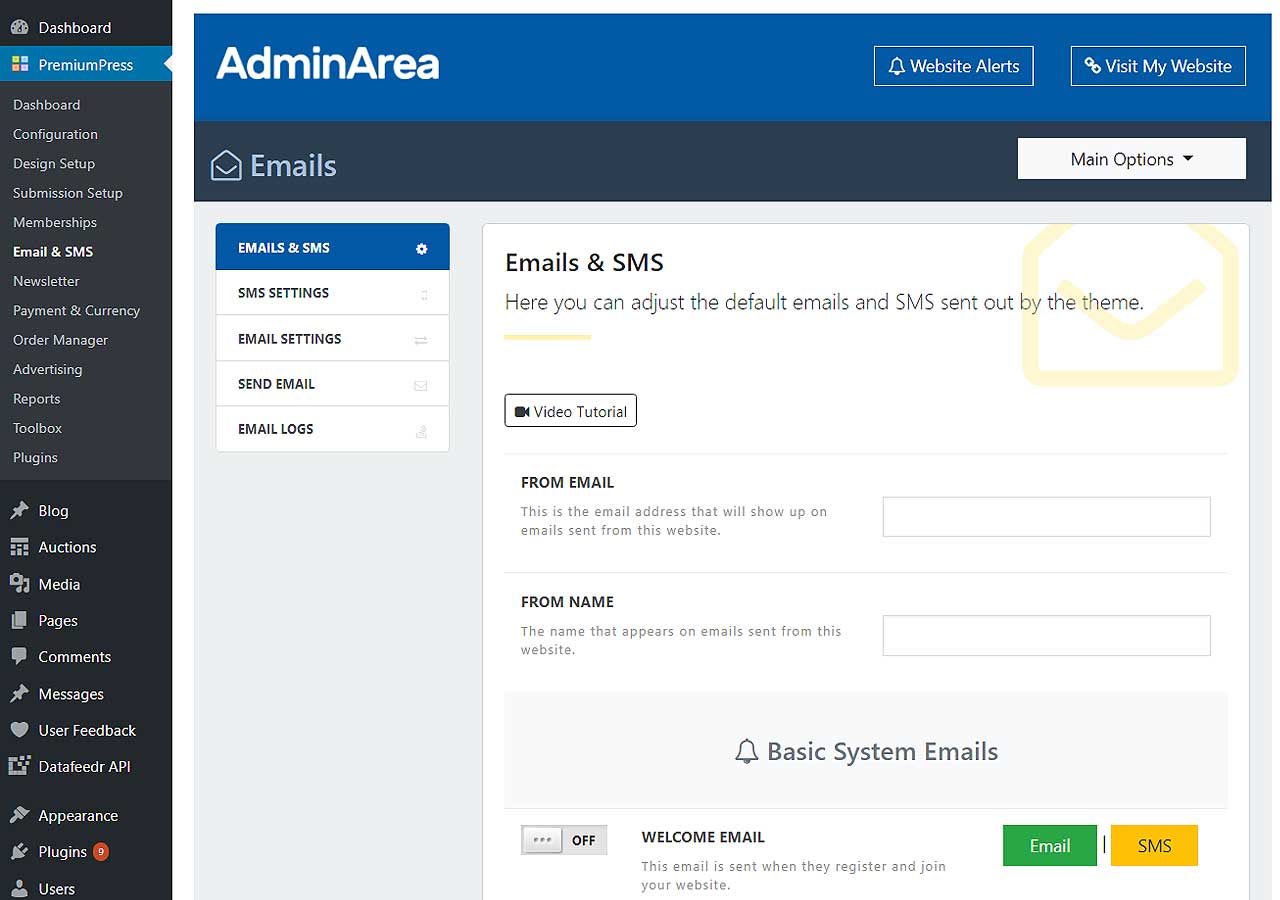Click the Plugins plug icon in sidebar
The width and height of the screenshot is (1280, 900).
click(x=19, y=852)
